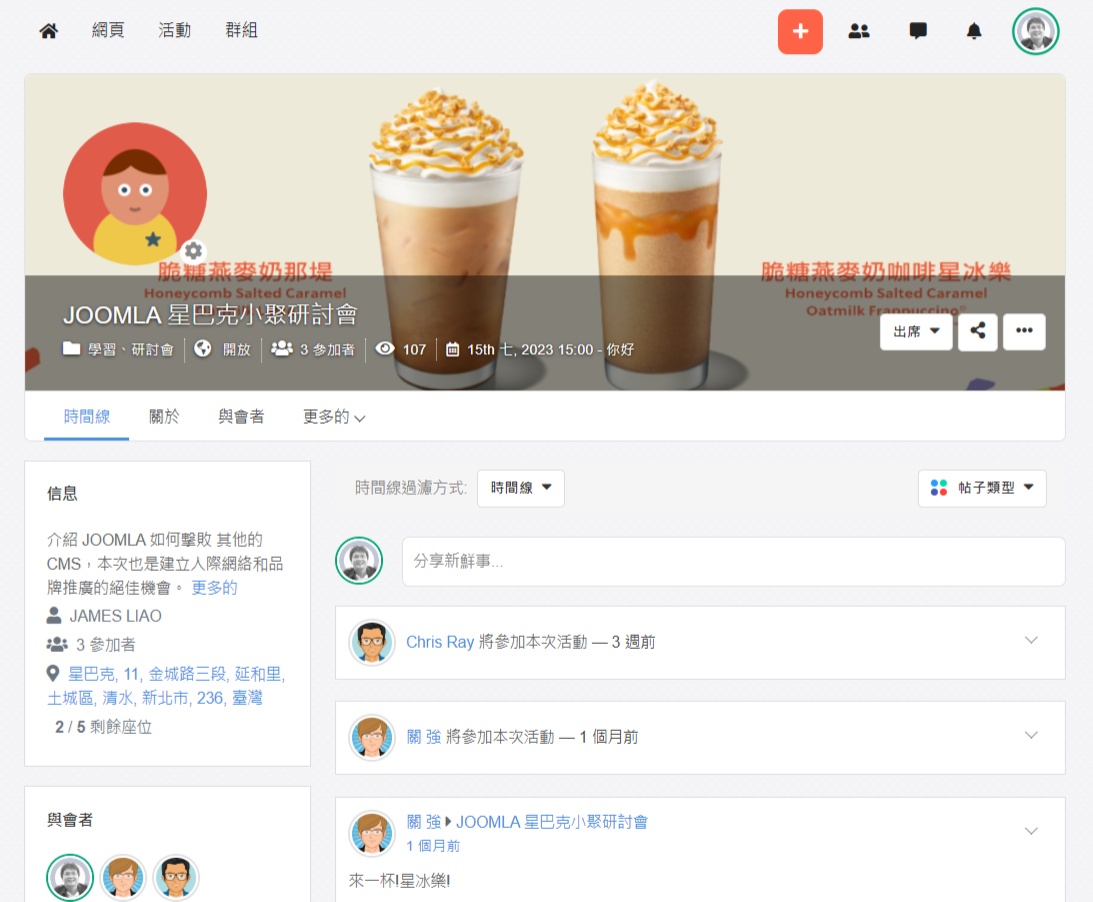Screen dimensions: 1093x902
Task: Click the first attendee avatar in 與會者
Action: tap(70, 878)
